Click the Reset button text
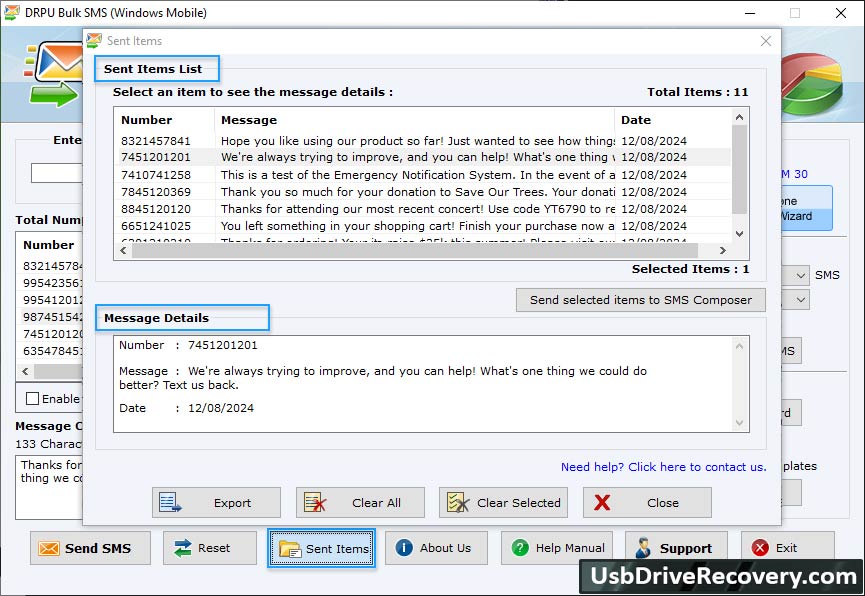Image resolution: width=865 pixels, height=596 pixels. [x=213, y=548]
